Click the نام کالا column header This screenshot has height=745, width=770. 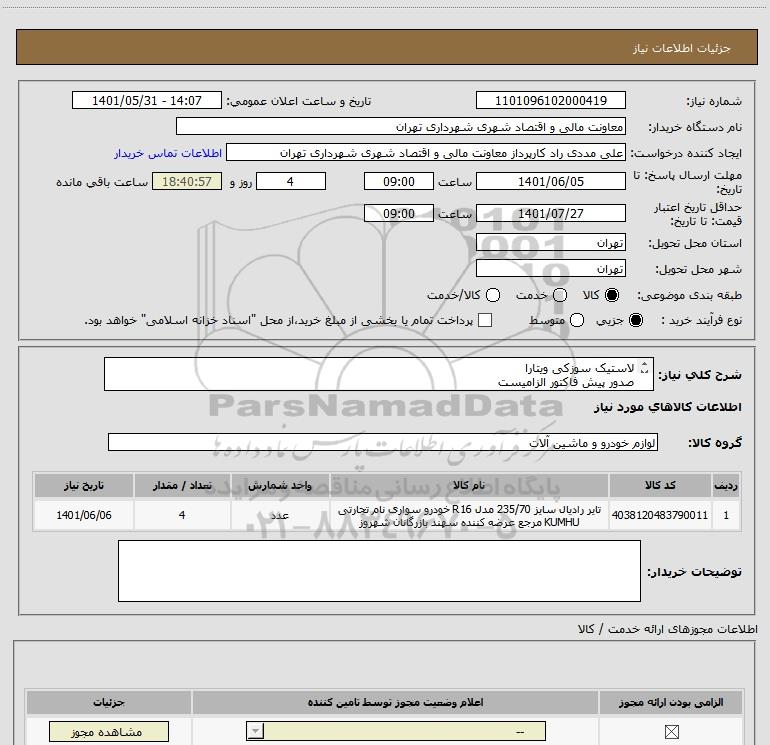(x=469, y=485)
